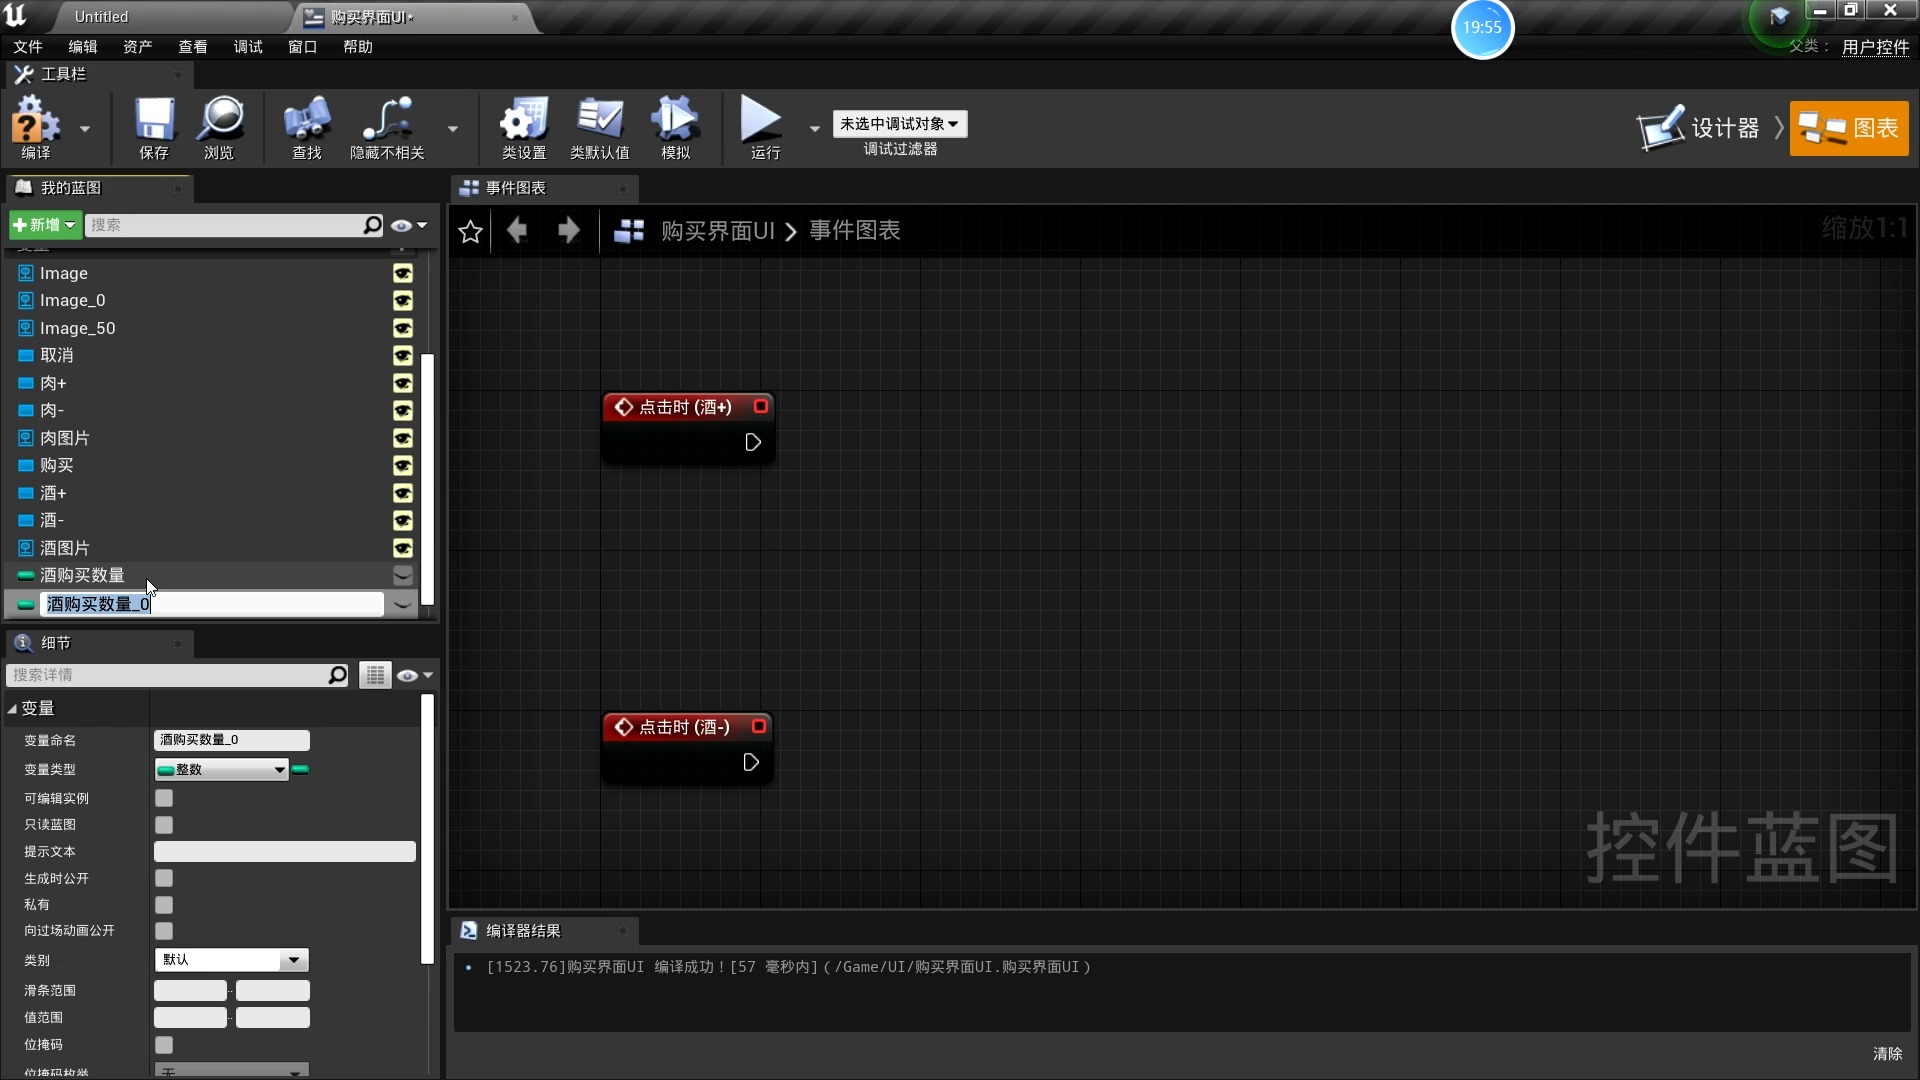The height and width of the screenshot is (1080, 1920).
Task: Enable 只读蓝图 checkbox
Action: click(x=164, y=824)
